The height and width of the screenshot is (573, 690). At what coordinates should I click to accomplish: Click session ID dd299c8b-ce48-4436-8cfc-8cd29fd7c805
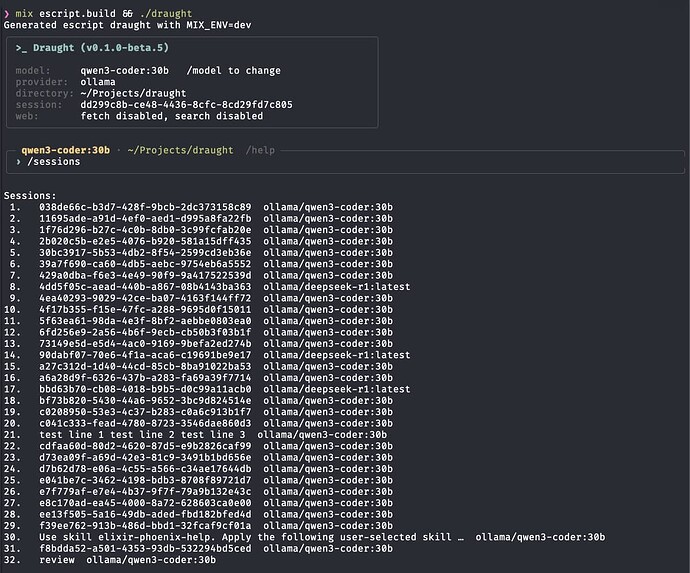coord(186,105)
